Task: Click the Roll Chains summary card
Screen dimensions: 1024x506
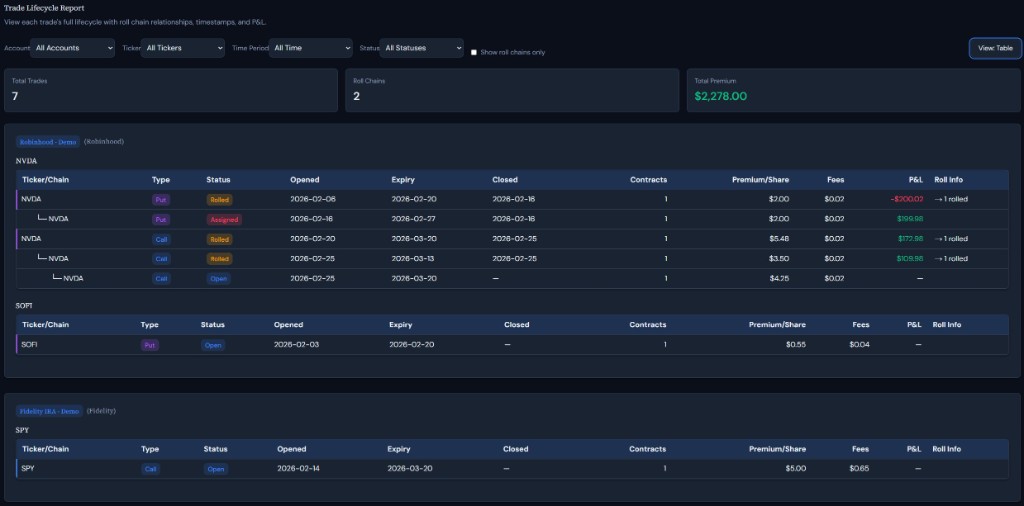Action: click(510, 90)
